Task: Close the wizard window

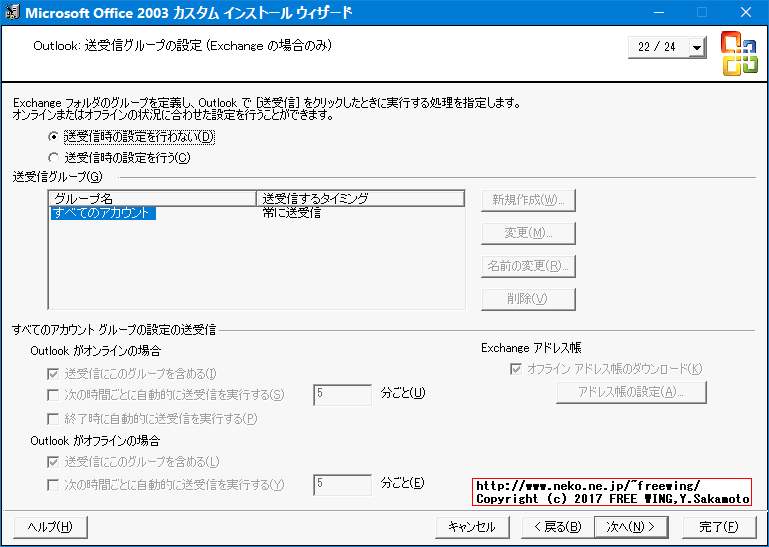Action: pos(746,12)
